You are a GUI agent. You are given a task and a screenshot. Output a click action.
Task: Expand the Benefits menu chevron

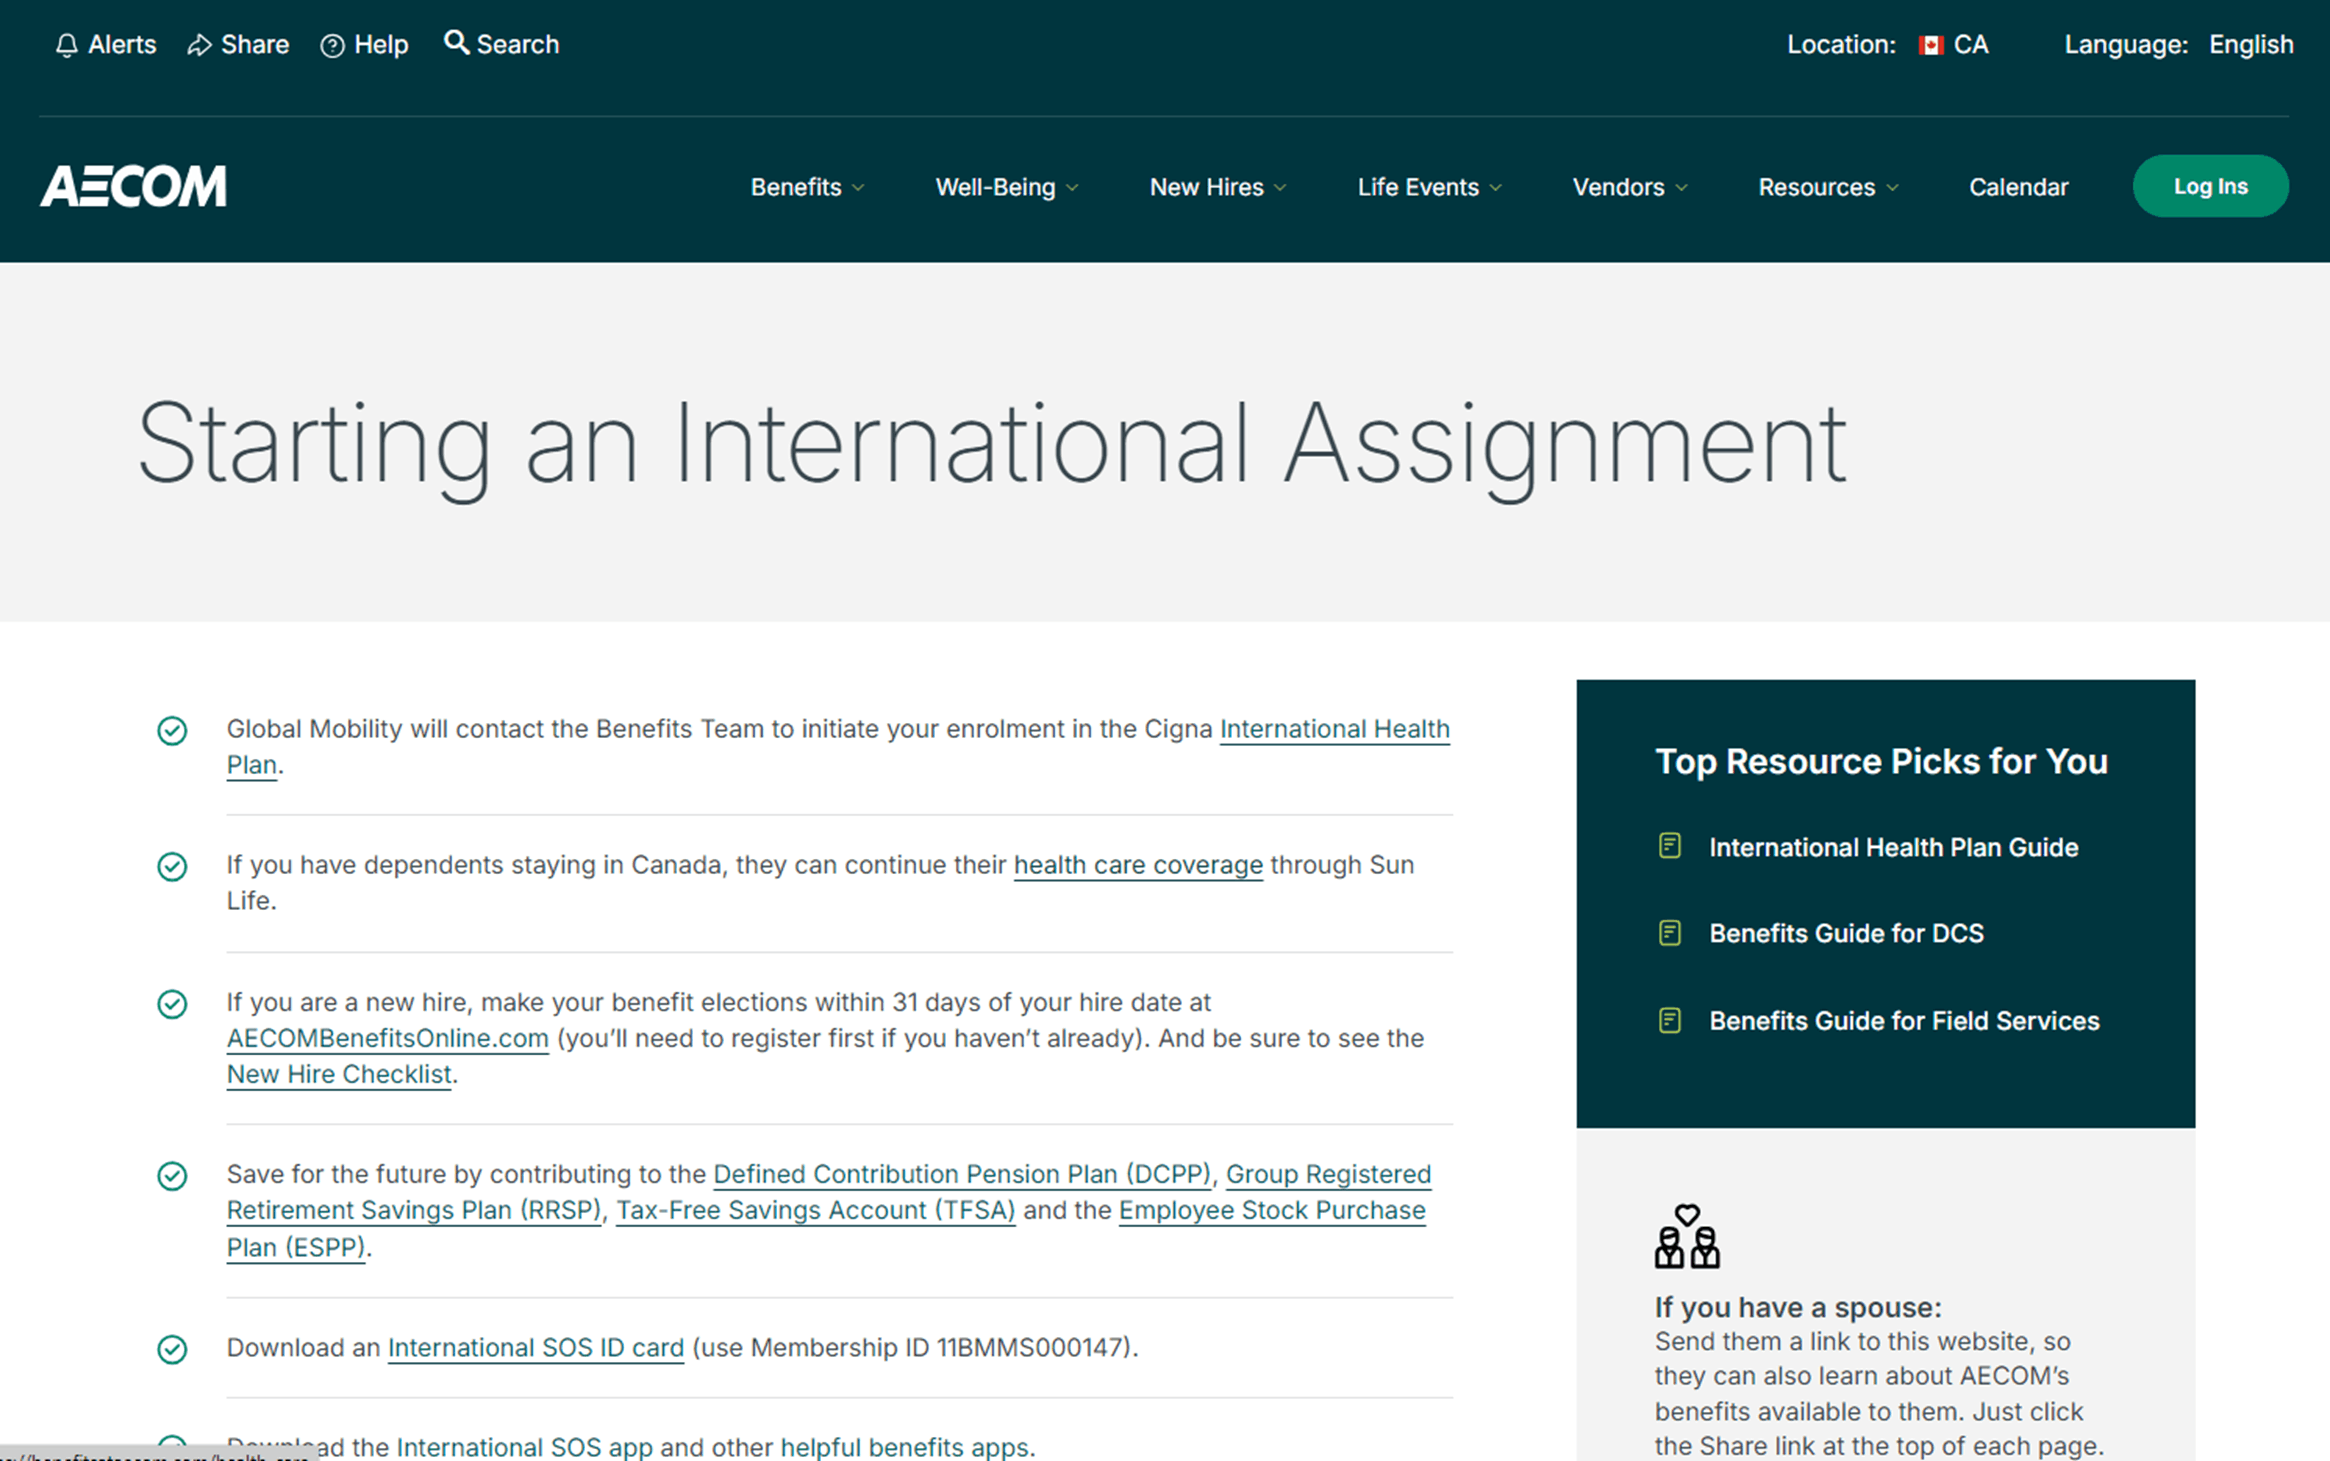pos(858,188)
